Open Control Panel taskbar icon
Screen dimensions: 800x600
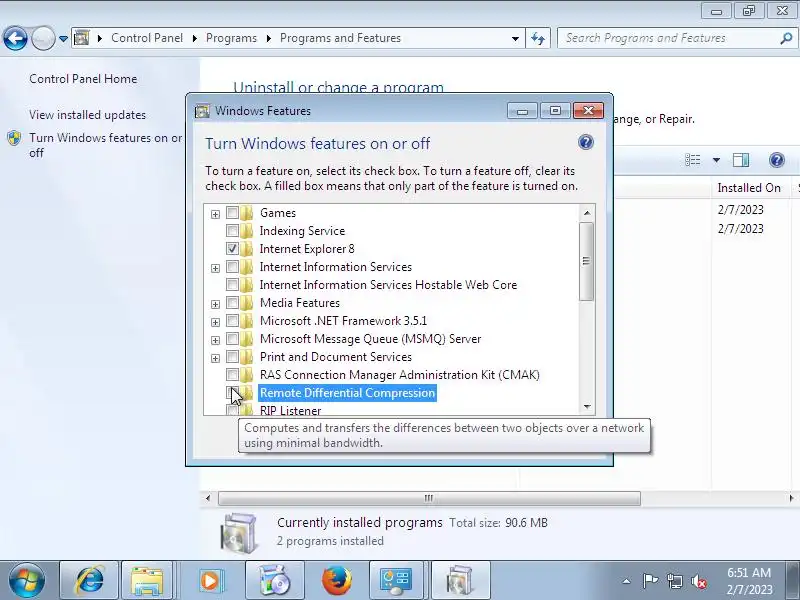[x=396, y=580]
